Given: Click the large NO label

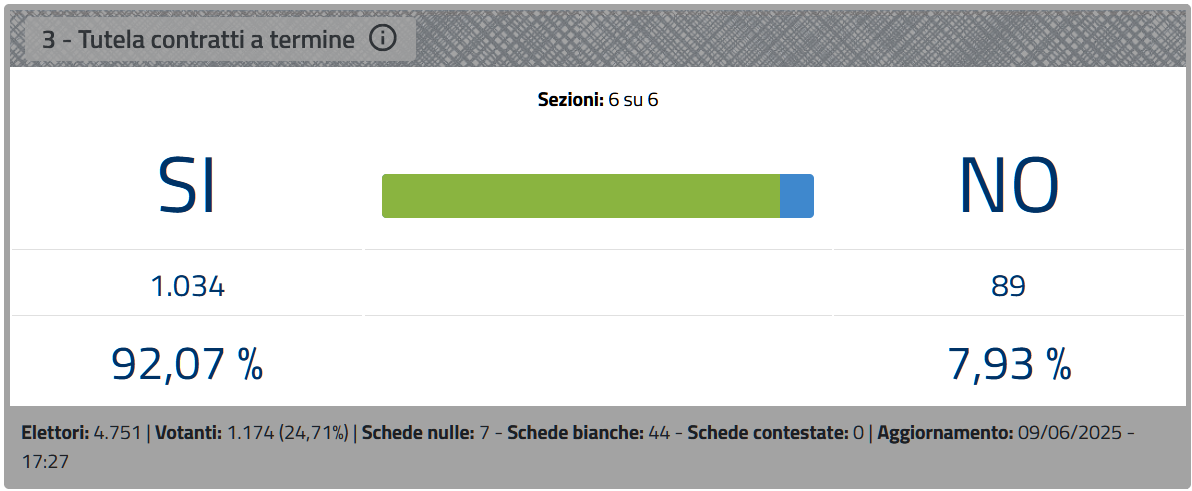Looking at the screenshot, I should (x=1009, y=185).
